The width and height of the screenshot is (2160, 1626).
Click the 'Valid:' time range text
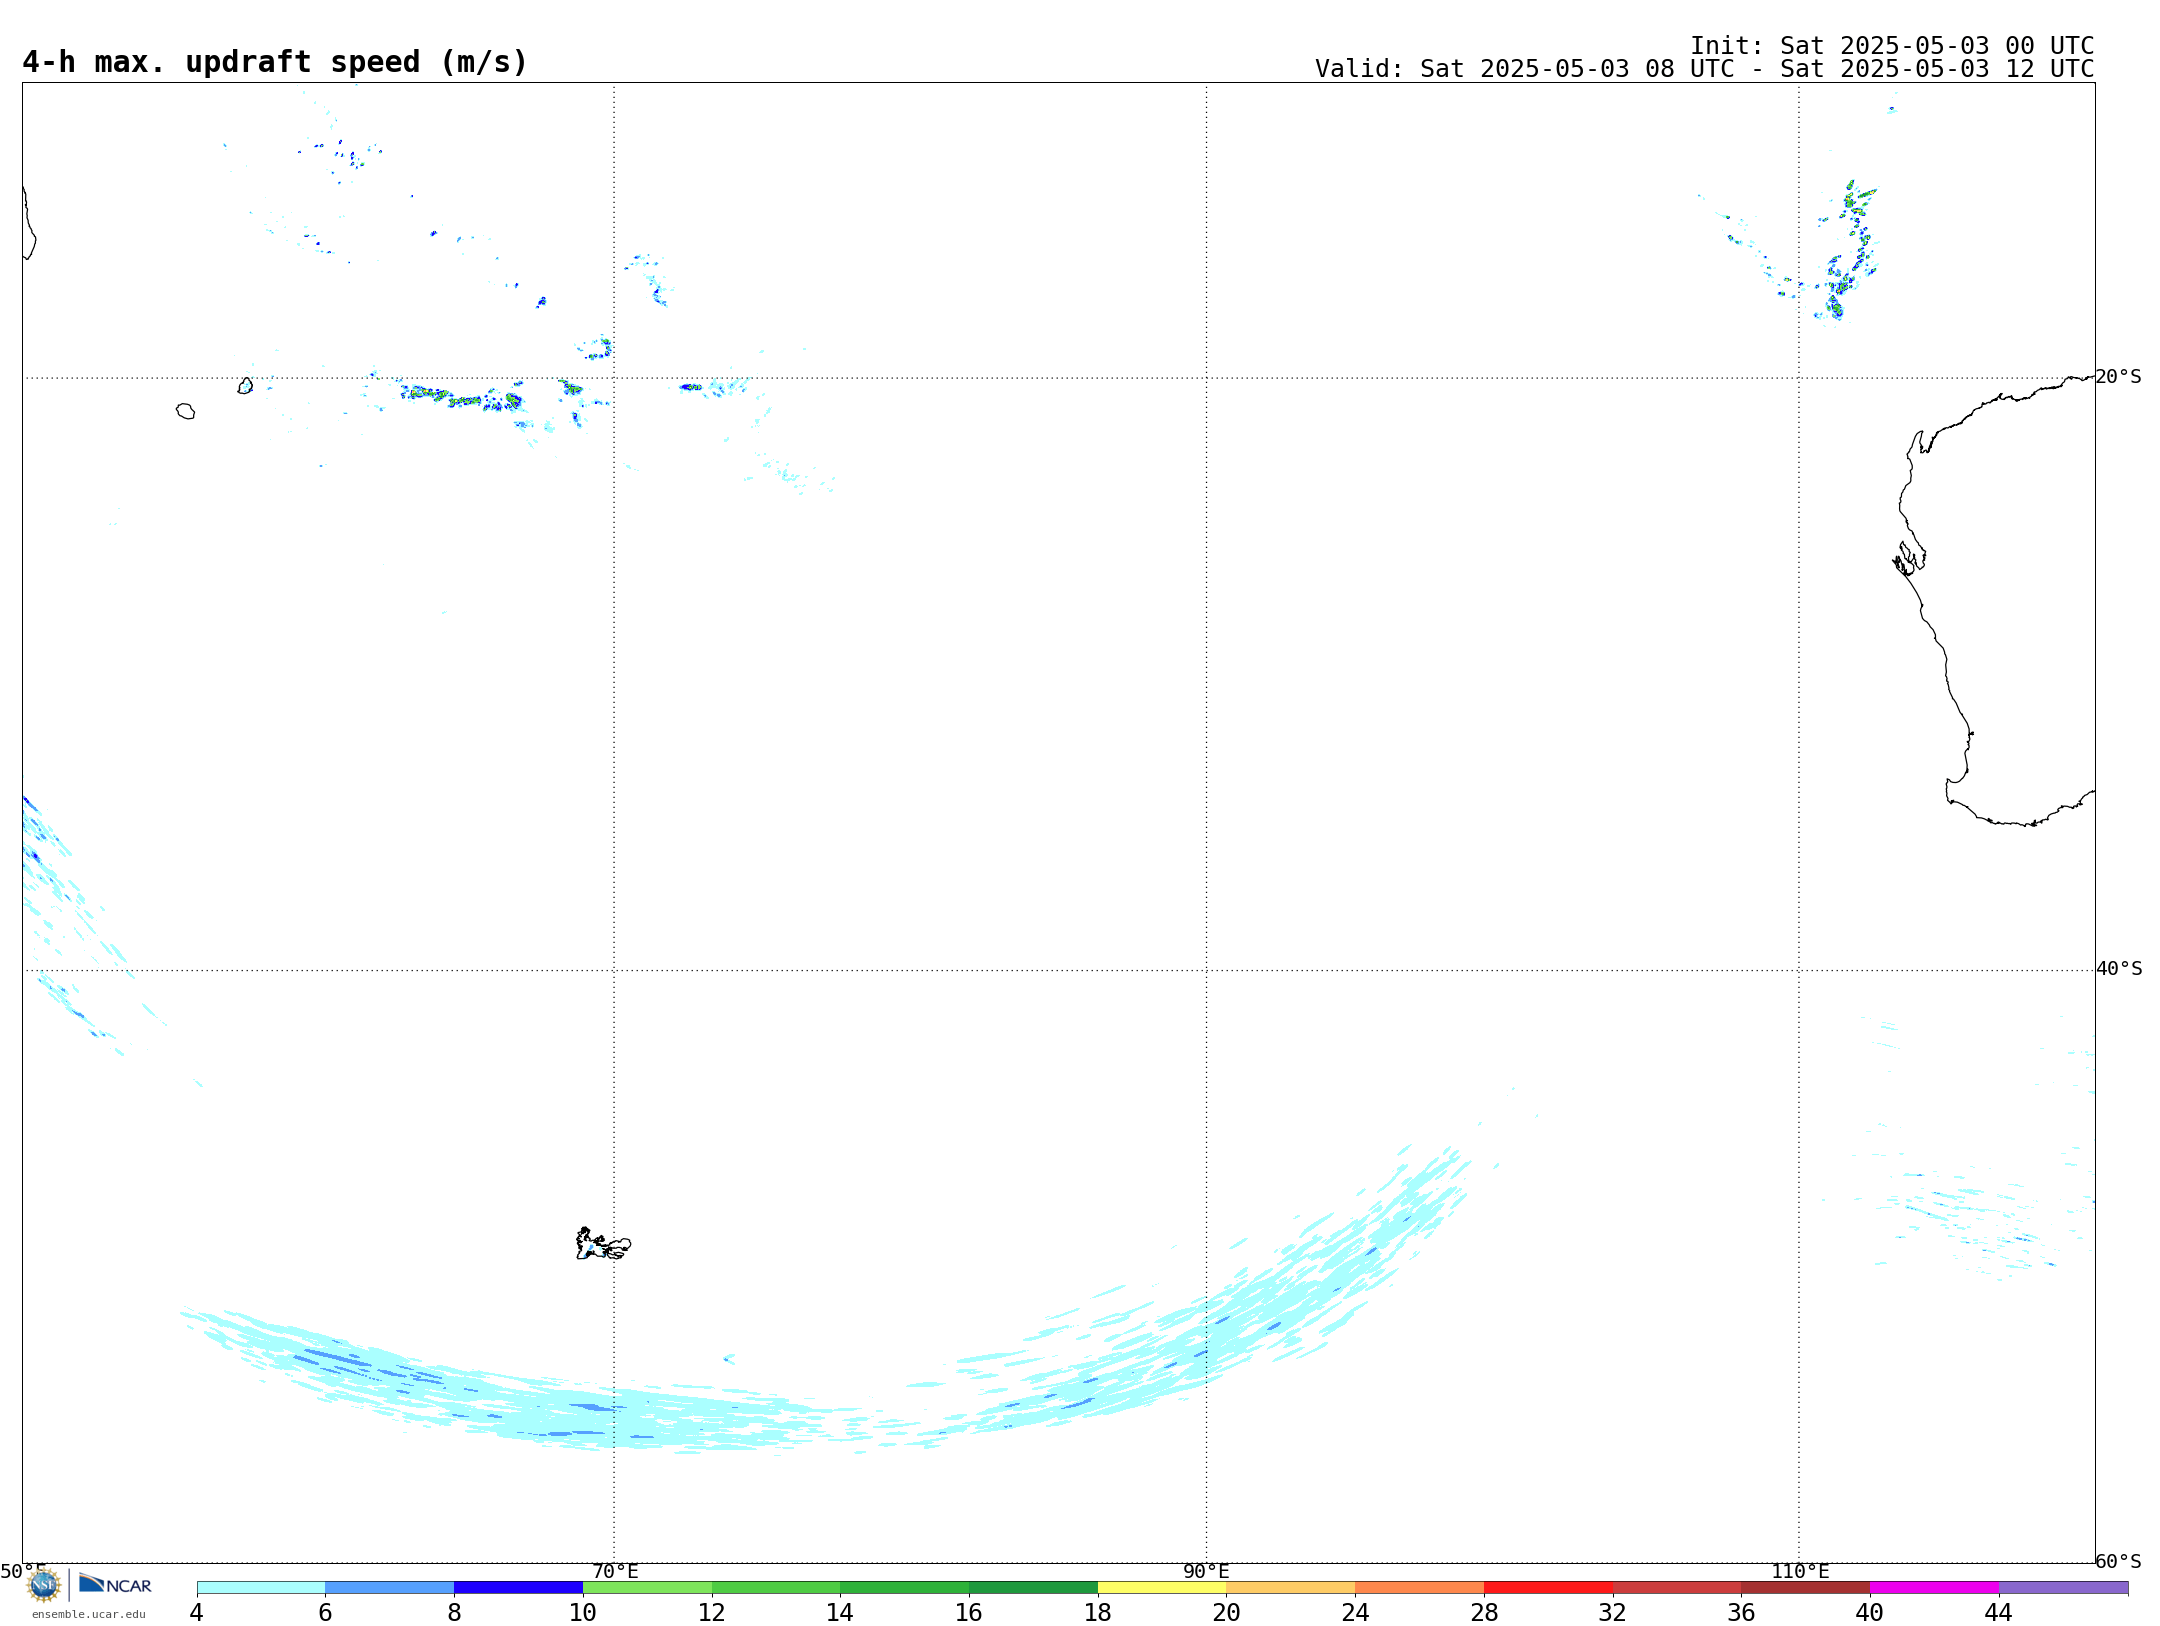pos(1704,69)
